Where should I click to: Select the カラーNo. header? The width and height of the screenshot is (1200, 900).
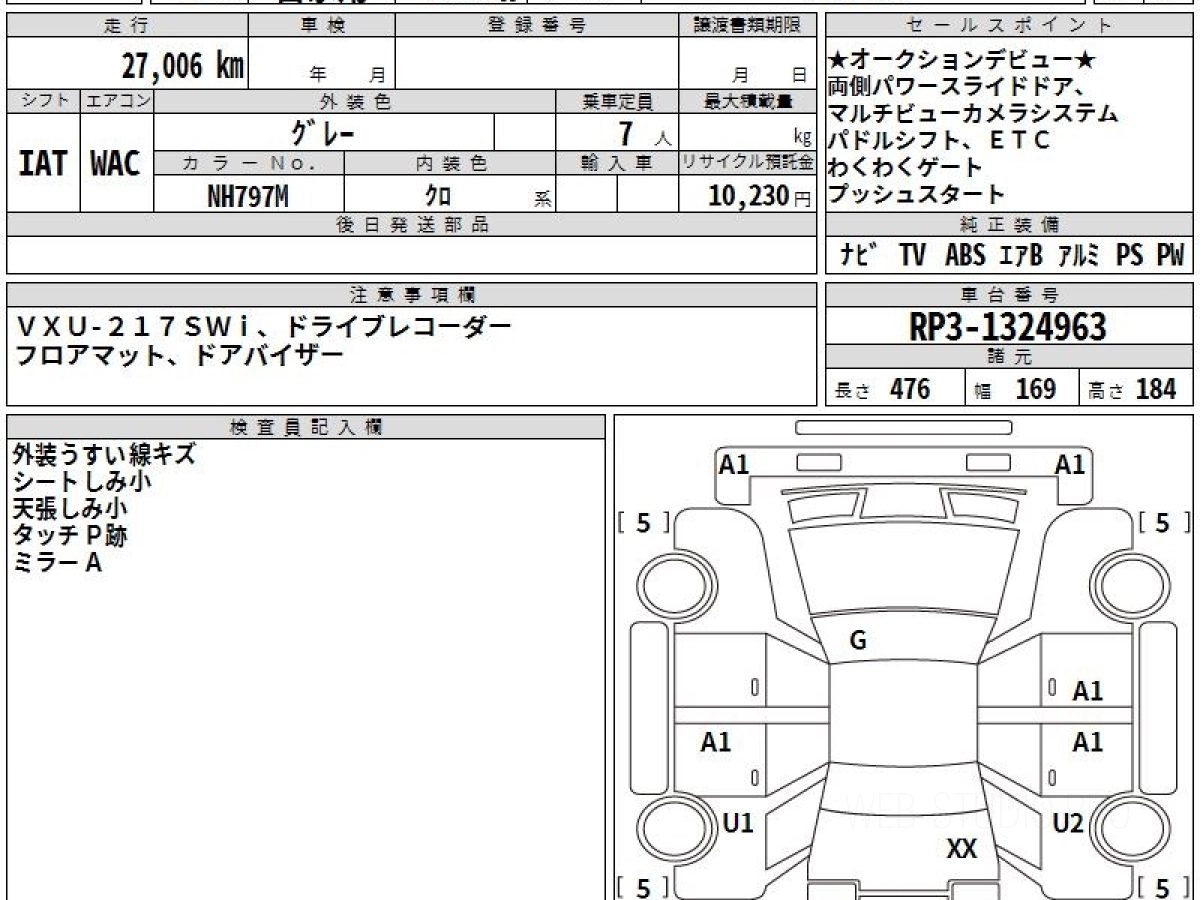pyautogui.click(x=249, y=163)
